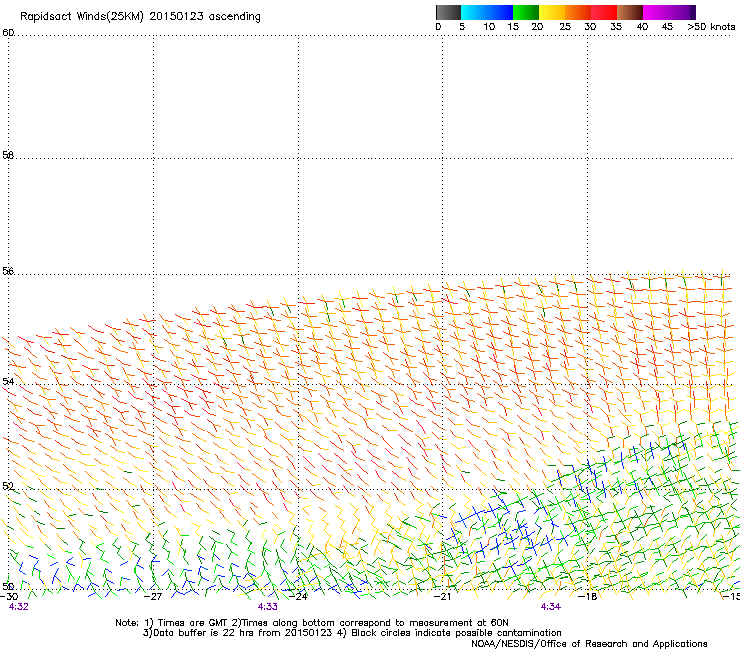740x650 pixels.
Task: Click the red 30-35 knots color segment
Action: [604, 12]
